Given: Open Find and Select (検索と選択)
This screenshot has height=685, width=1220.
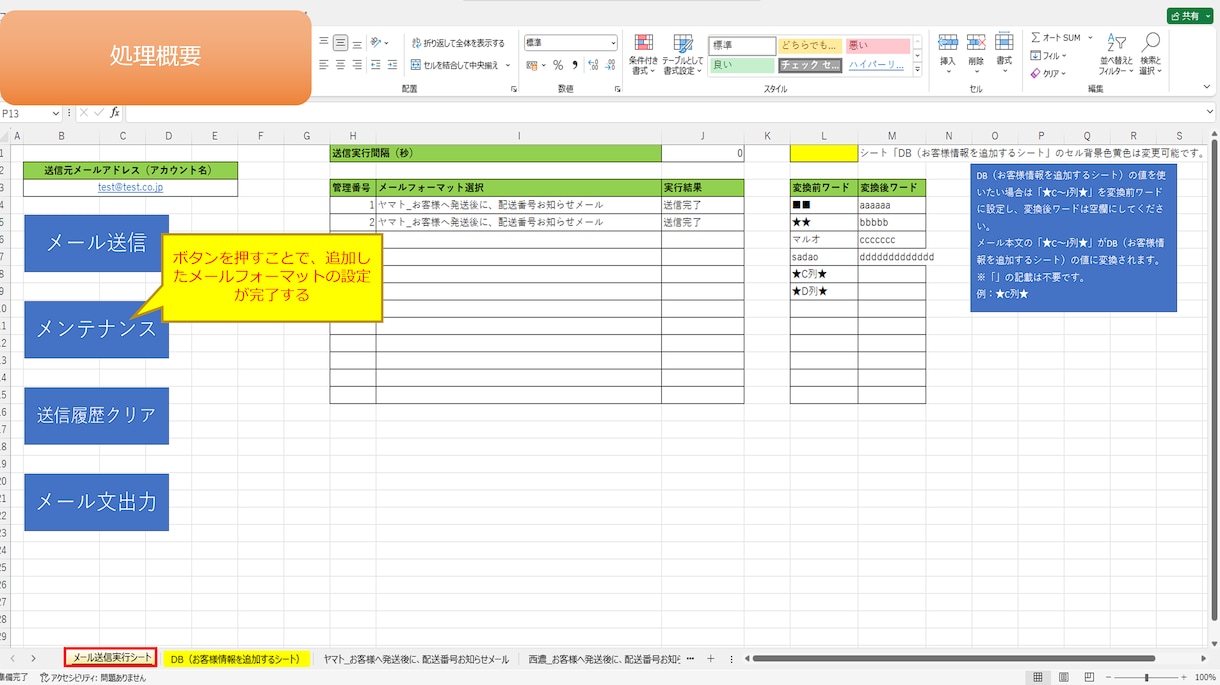Looking at the screenshot, I should point(1151,55).
